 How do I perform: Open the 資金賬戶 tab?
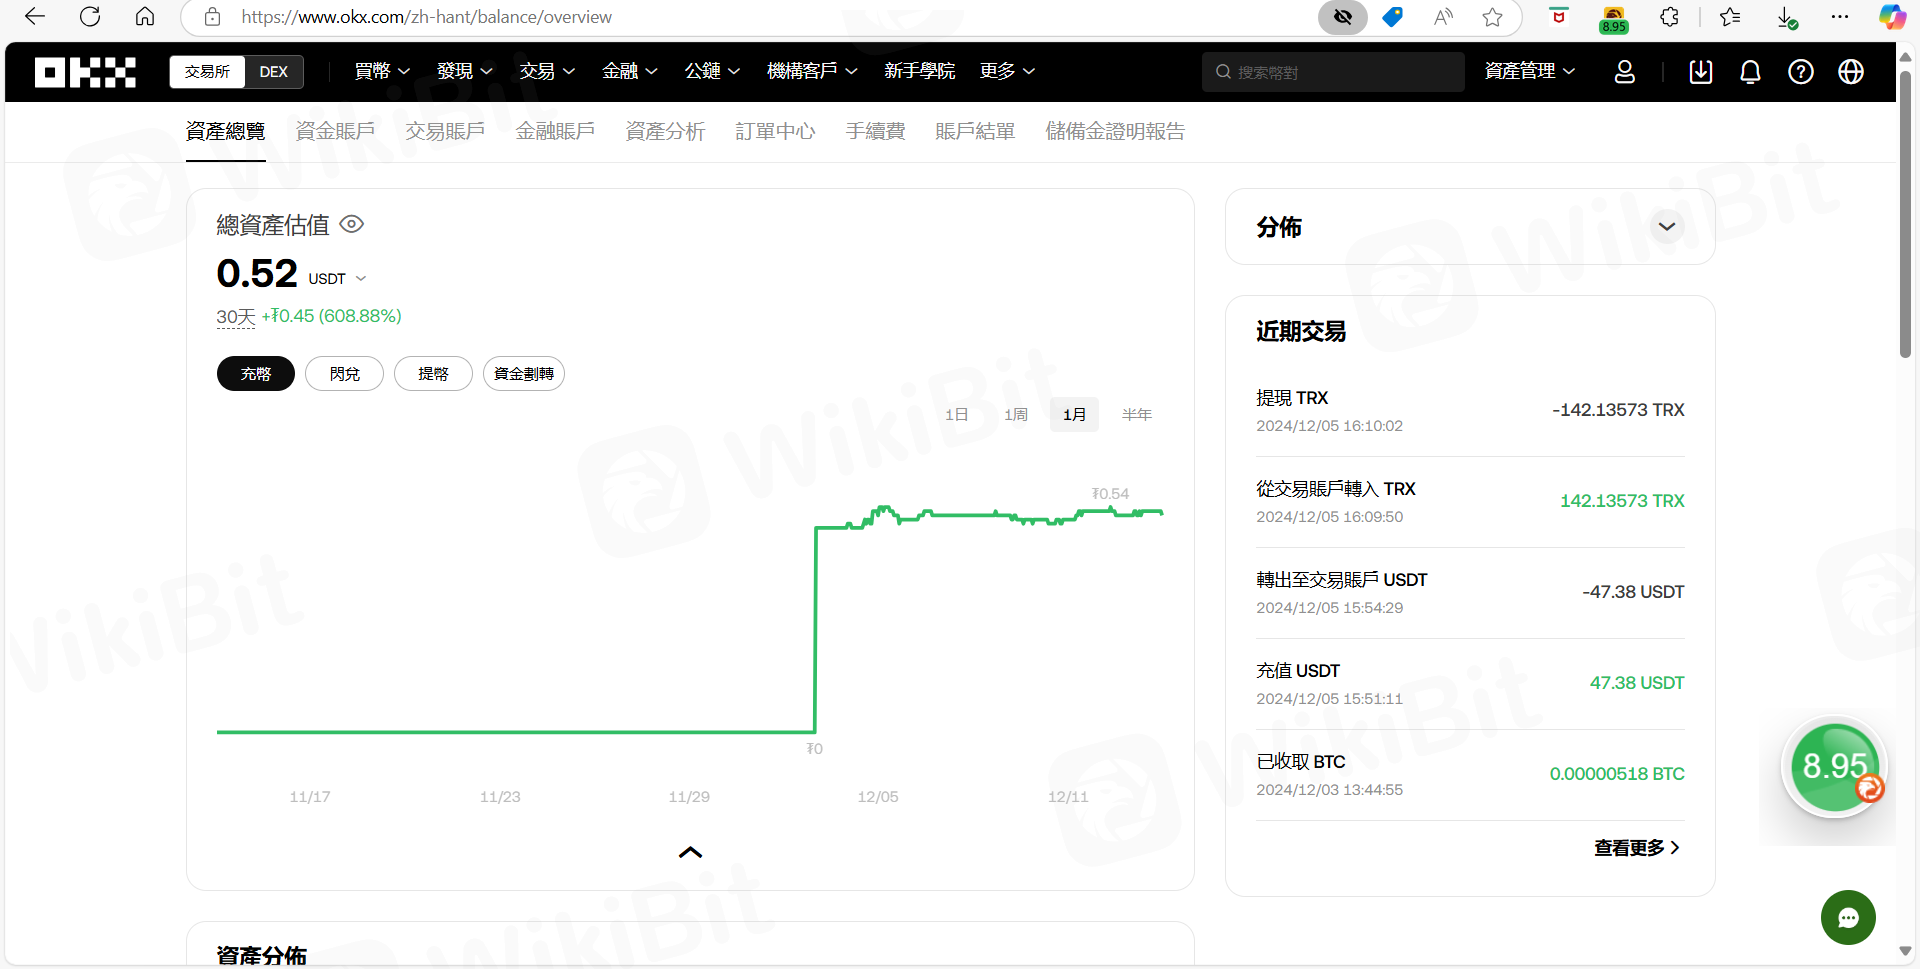[x=335, y=131]
